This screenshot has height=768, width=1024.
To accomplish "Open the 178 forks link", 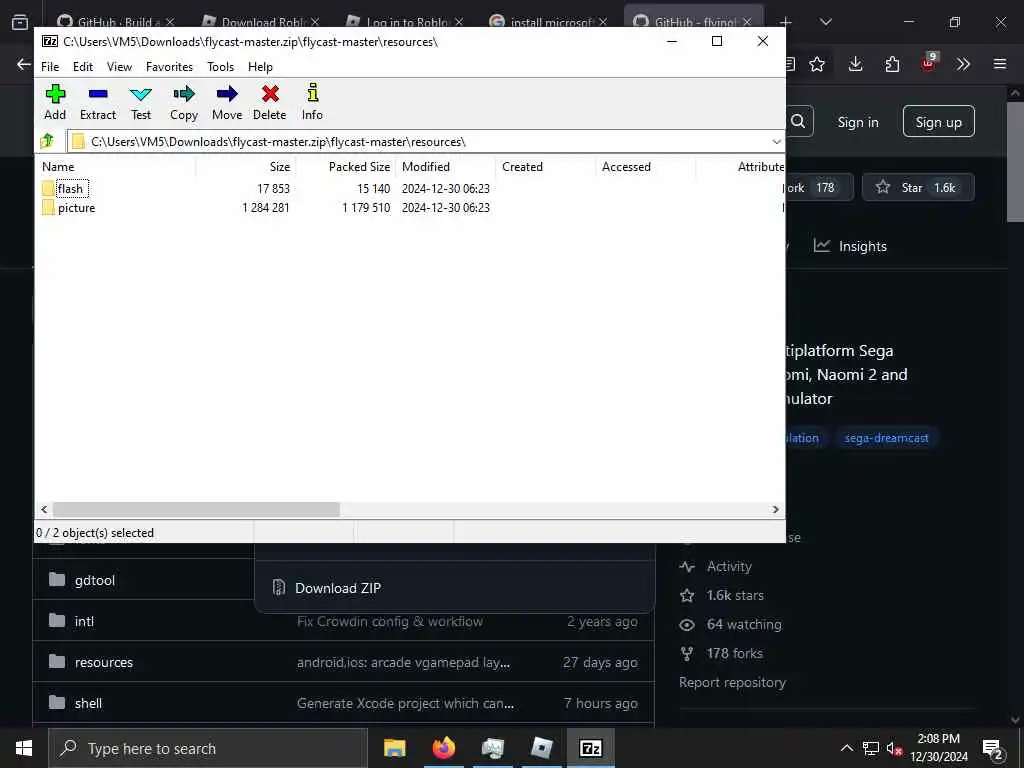I will pyautogui.click(x=734, y=653).
